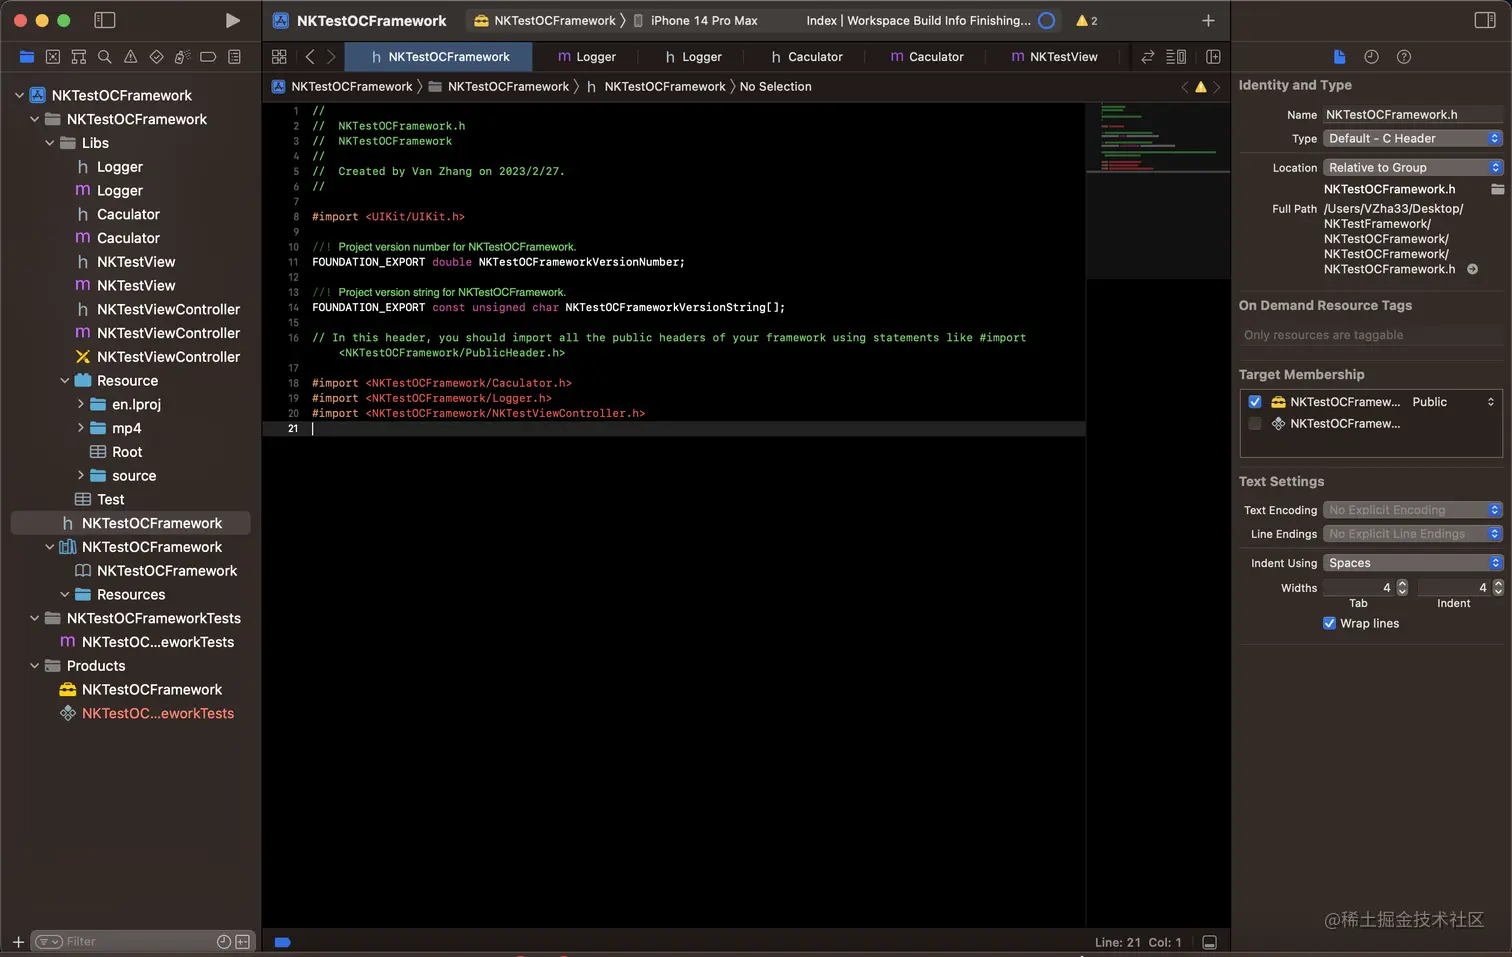
Task: Open the source control navigator
Action: pyautogui.click(x=53, y=57)
